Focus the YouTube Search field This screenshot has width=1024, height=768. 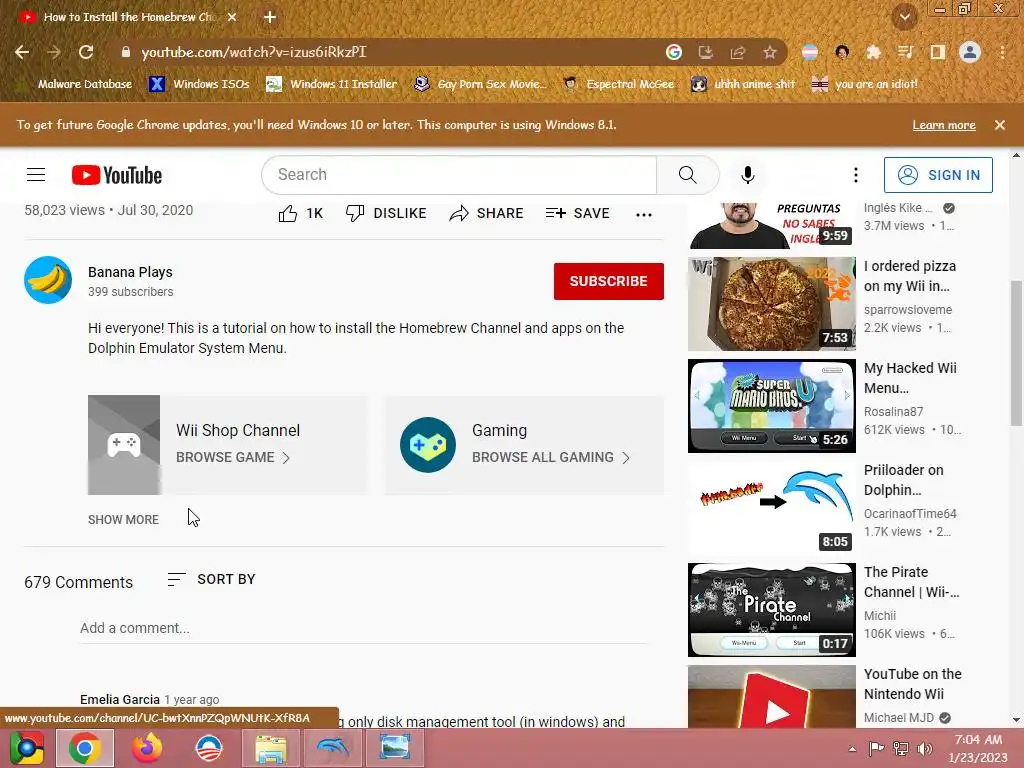coord(459,175)
